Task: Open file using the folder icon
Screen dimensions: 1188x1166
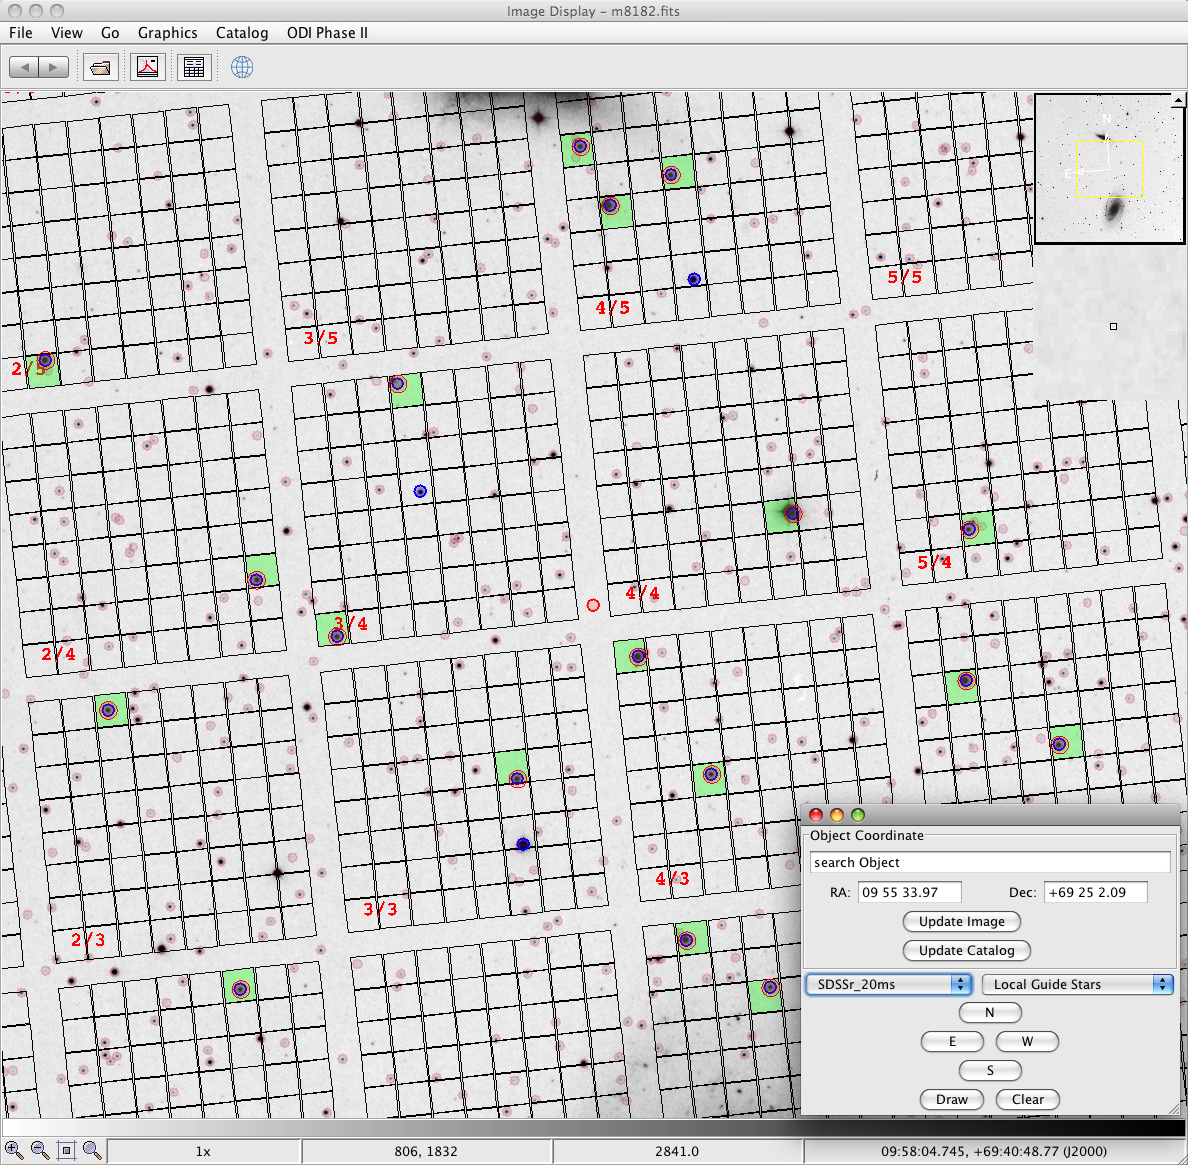Action: 100,67
